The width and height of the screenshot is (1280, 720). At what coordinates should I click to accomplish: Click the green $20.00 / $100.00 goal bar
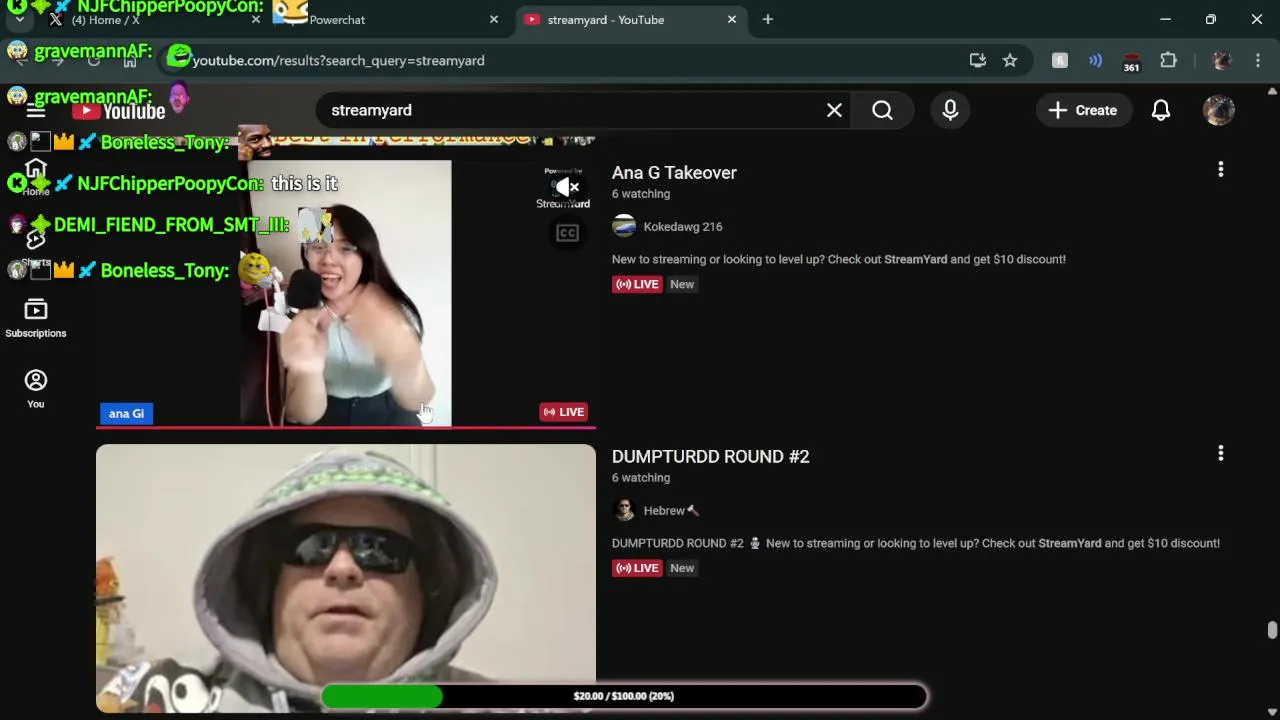[624, 696]
